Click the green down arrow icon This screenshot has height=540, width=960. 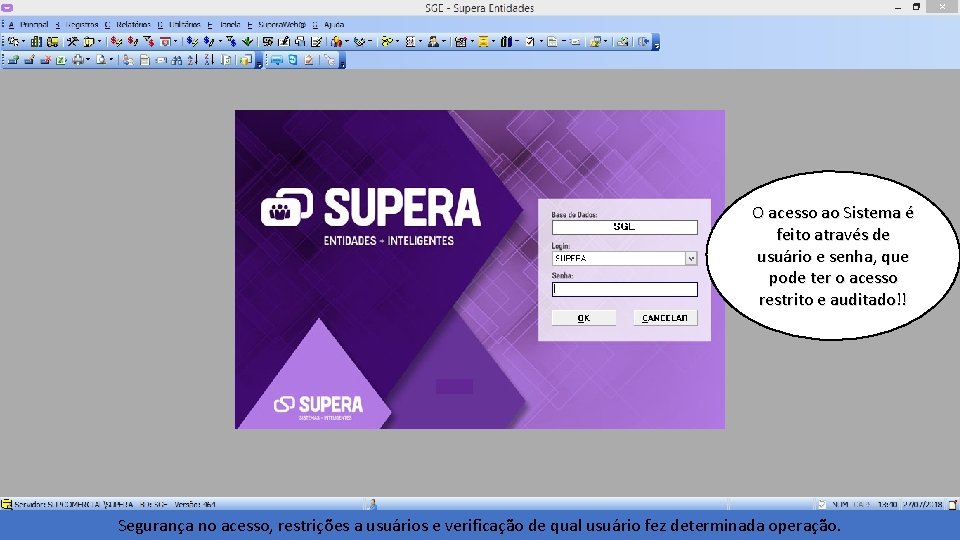[247, 42]
